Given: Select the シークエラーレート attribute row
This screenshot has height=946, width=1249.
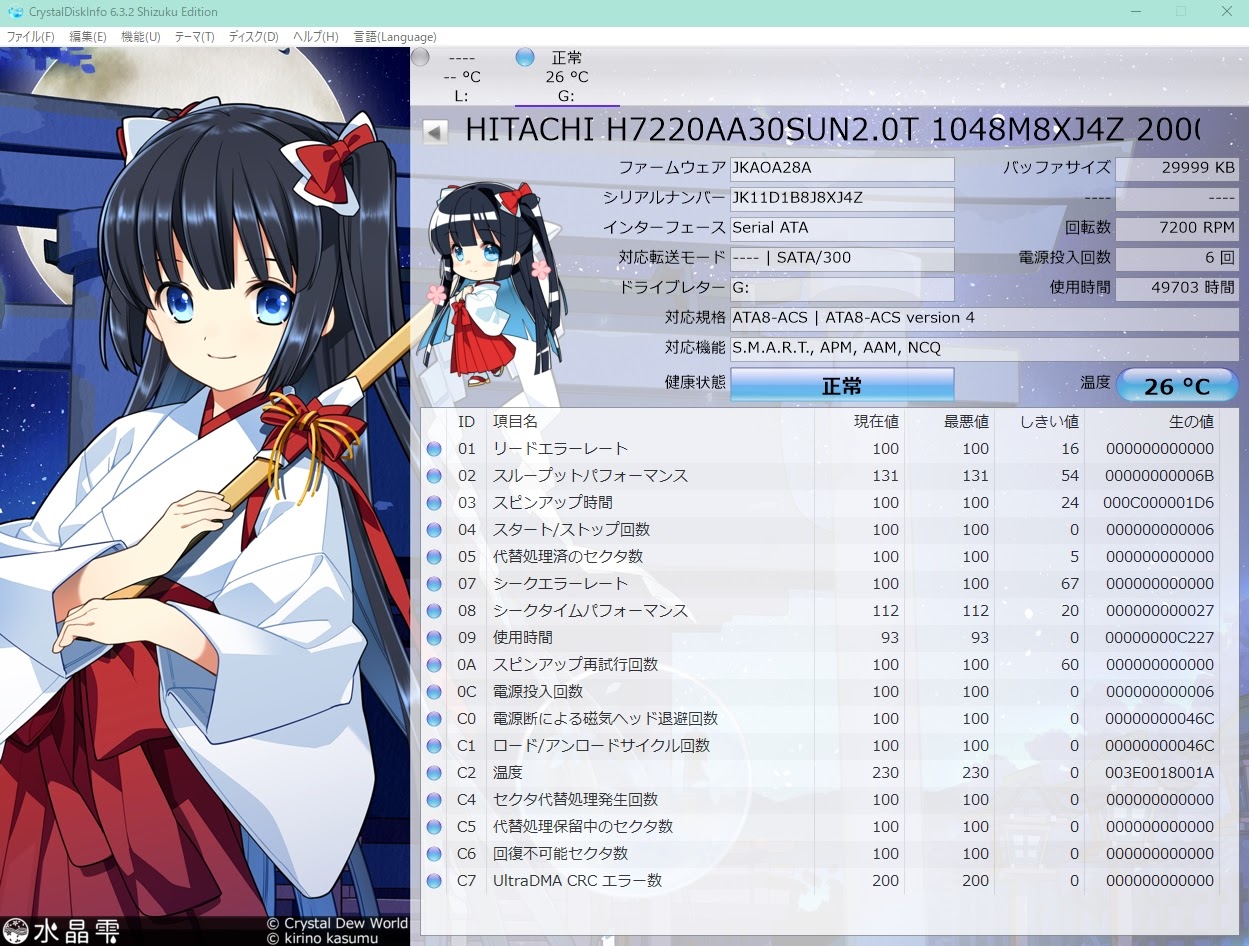Looking at the screenshot, I should point(821,584).
